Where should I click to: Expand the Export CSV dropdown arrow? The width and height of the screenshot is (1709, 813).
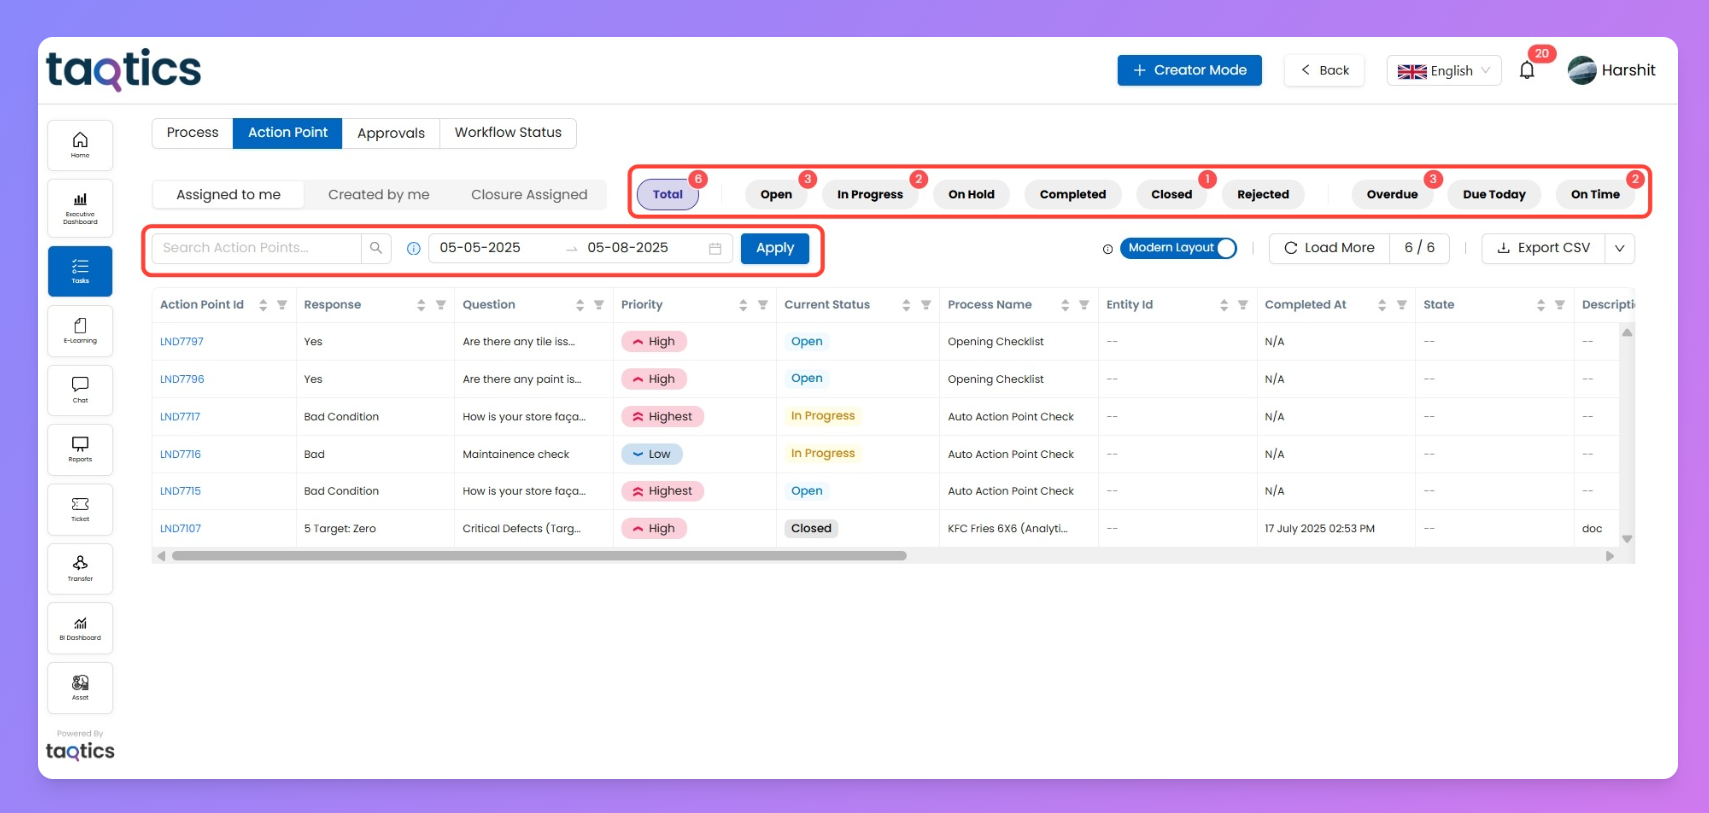point(1619,248)
